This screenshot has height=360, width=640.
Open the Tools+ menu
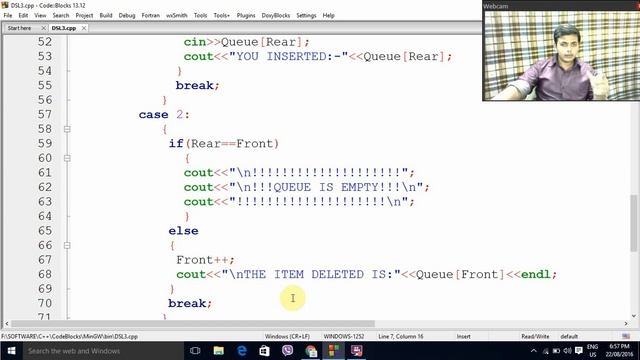pos(222,16)
